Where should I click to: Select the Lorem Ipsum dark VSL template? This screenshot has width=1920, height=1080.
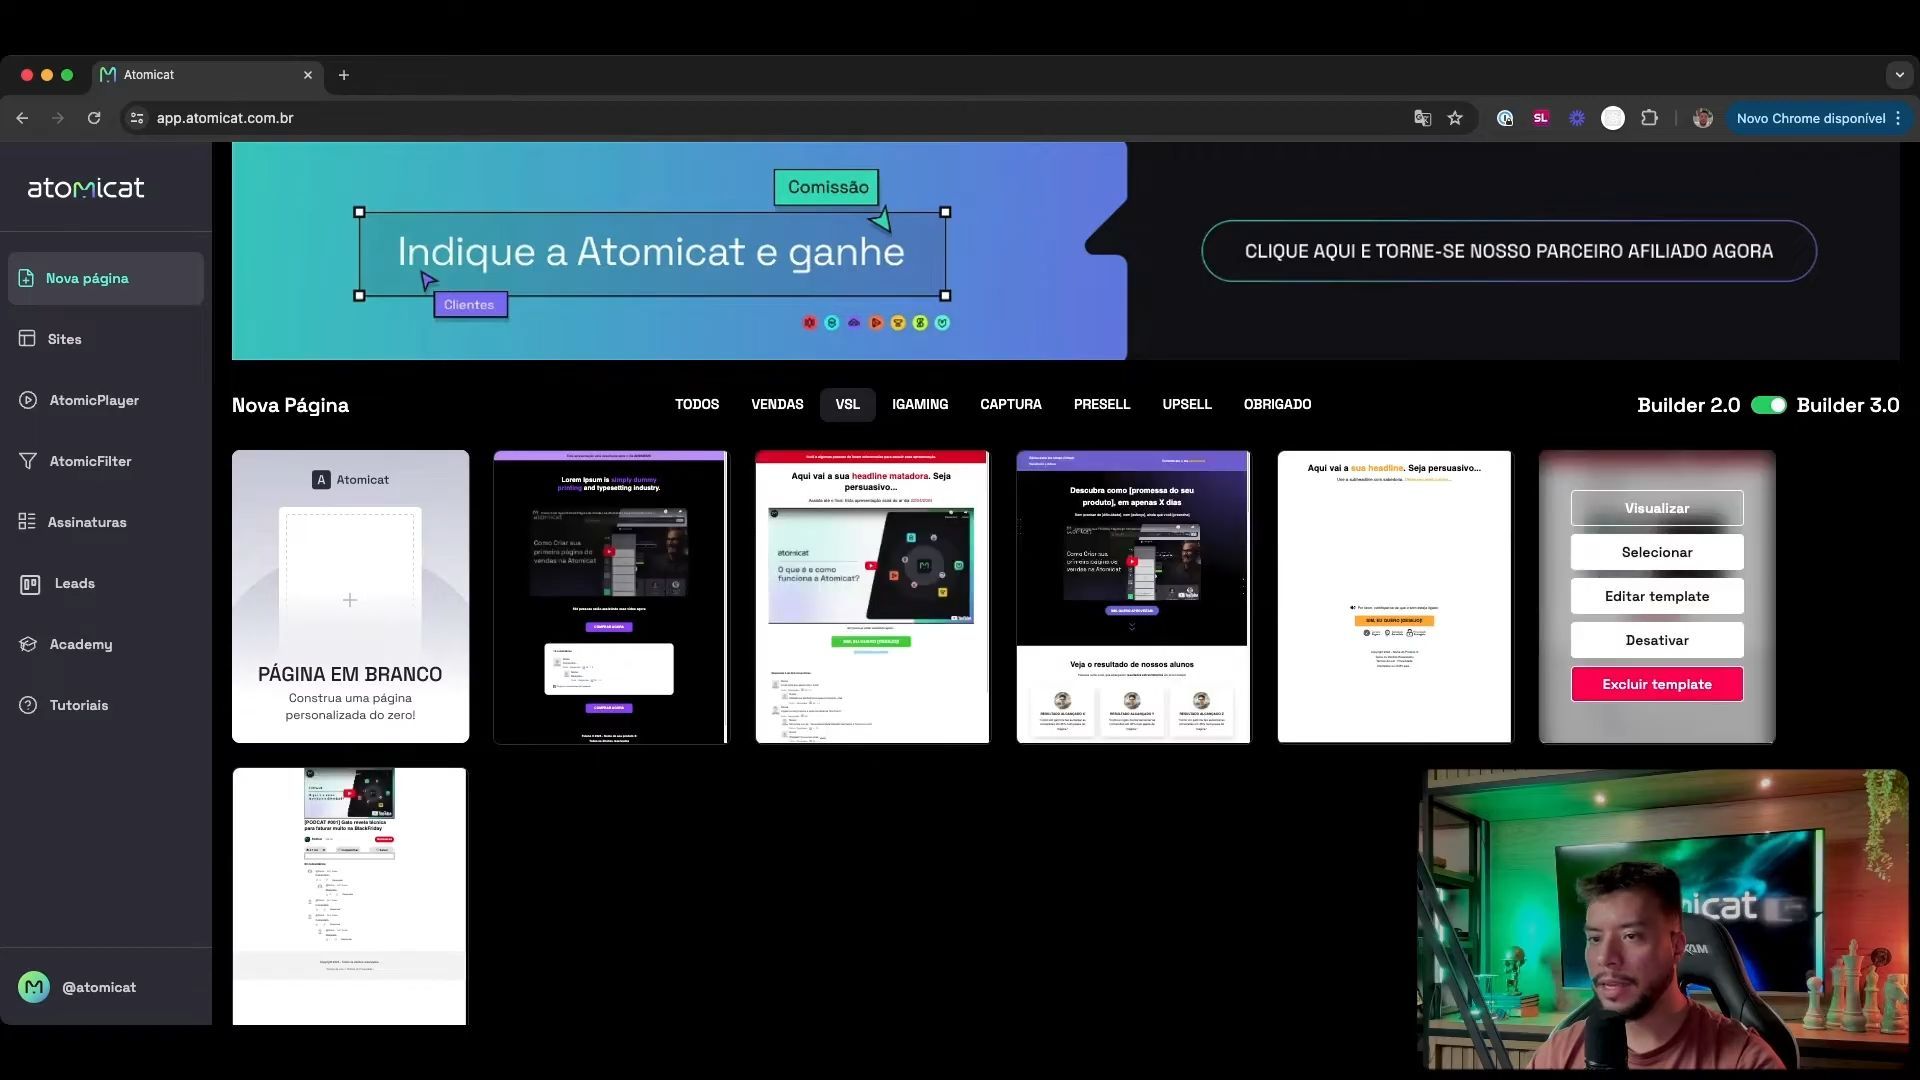tap(611, 596)
